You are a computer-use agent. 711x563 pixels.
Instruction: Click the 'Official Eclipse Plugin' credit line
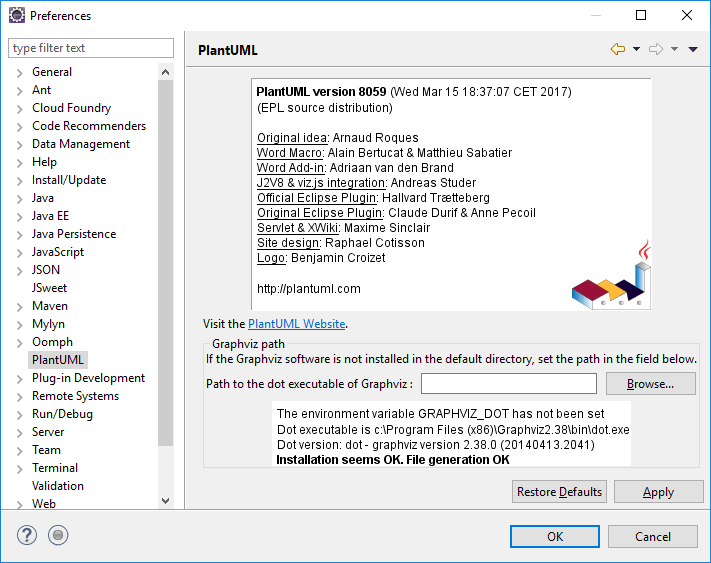point(373,198)
